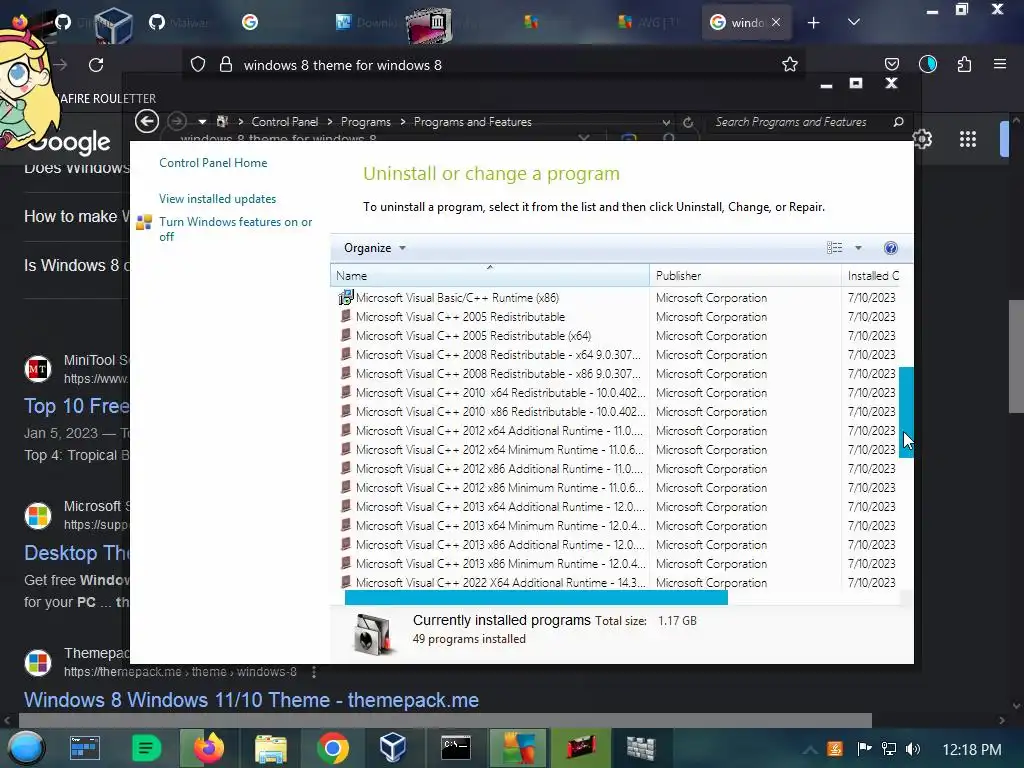Click the site identity lock icon
Image resolution: width=1024 pixels, height=768 pixels.
pos(226,65)
